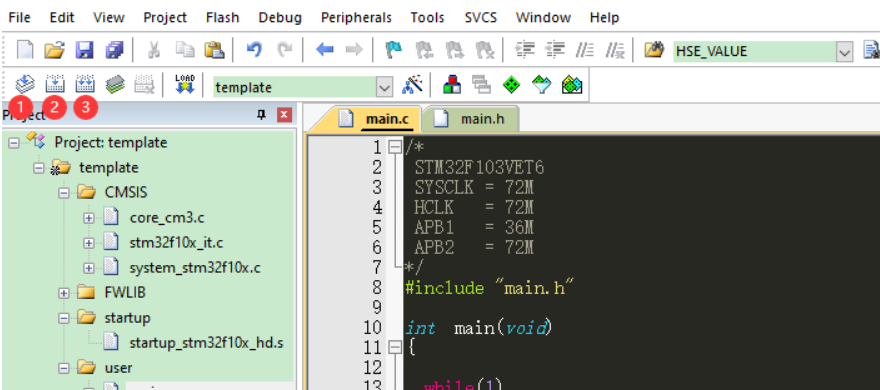
Task: Open Find in Files icon
Action: coord(653,51)
